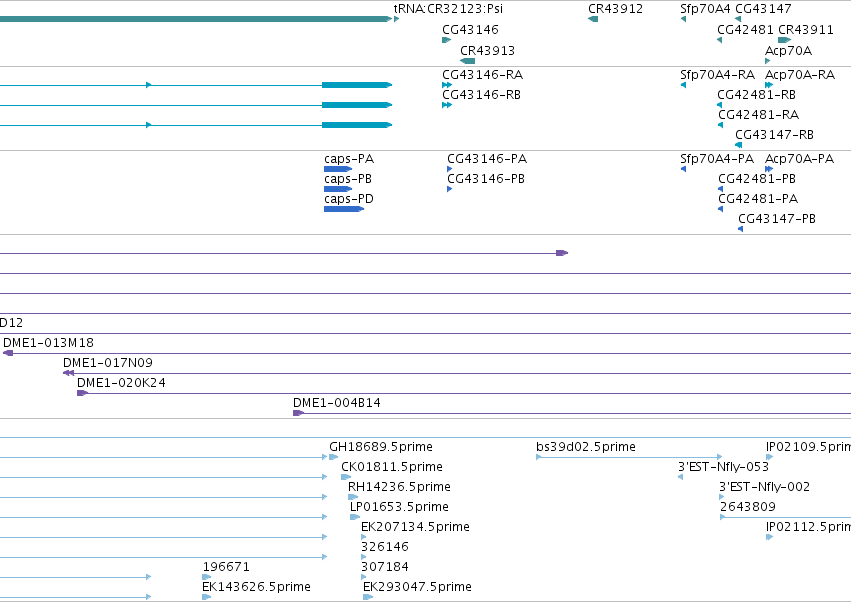The image size is (851, 602).
Task: Click the tRNA:CR32123:Psi gene label
Action: click(448, 9)
